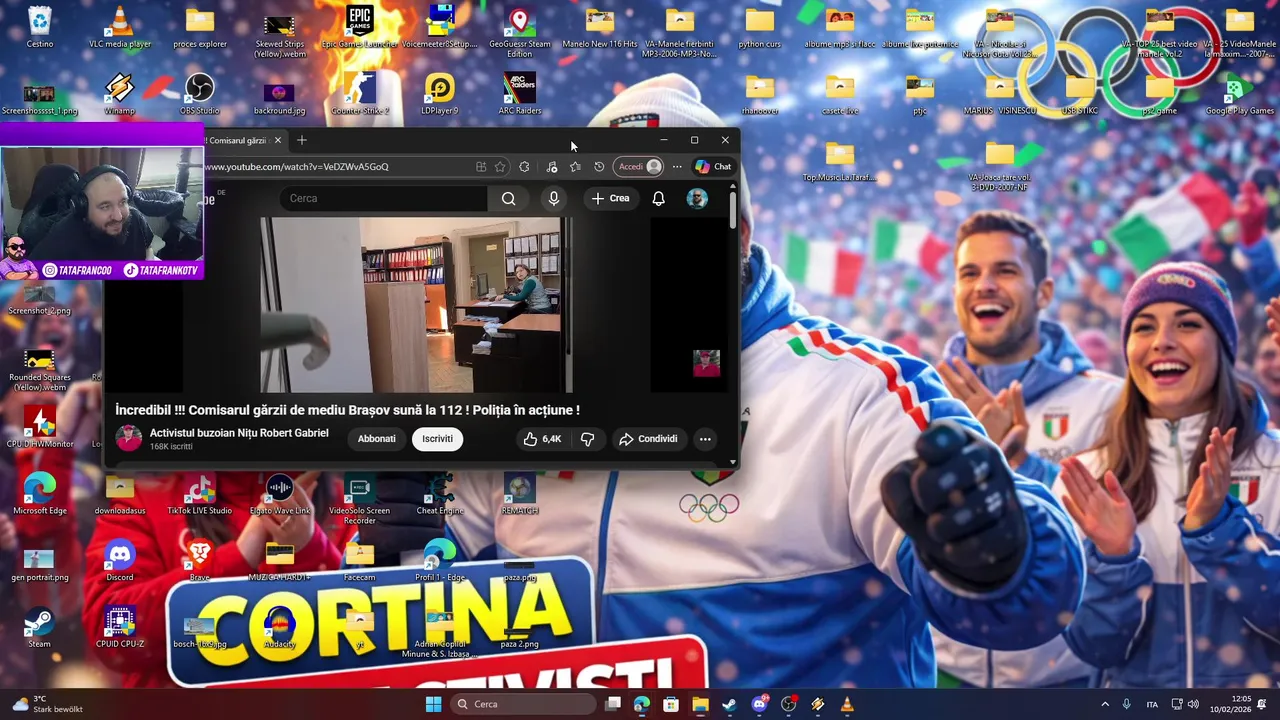Start YouTube voice search with microphone
This screenshot has height=720, width=1280.
554,199
